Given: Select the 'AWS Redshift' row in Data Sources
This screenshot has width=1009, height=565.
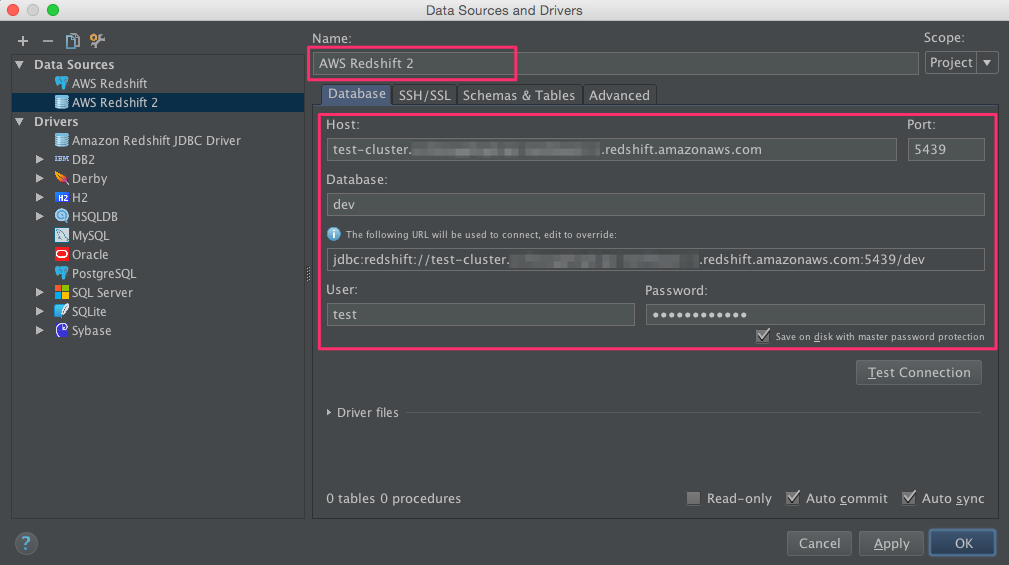Looking at the screenshot, I should 158,83.
